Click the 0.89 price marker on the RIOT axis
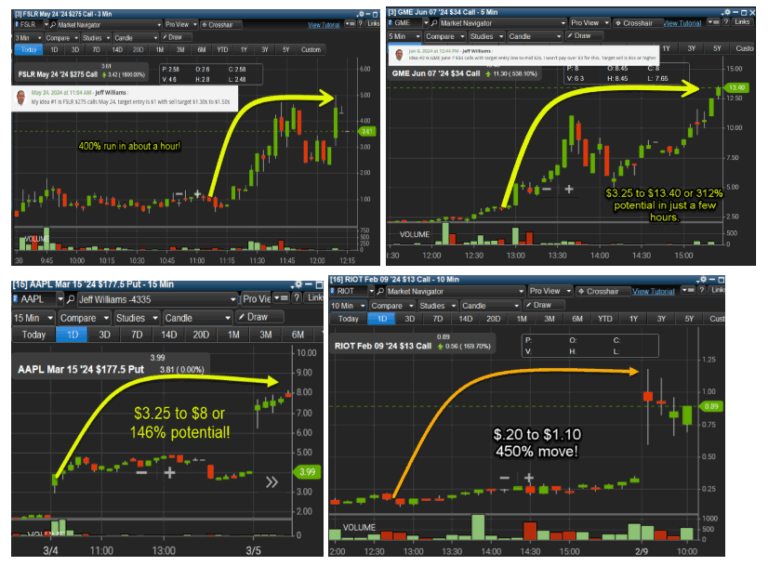The height and width of the screenshot is (566, 768). 711,406
